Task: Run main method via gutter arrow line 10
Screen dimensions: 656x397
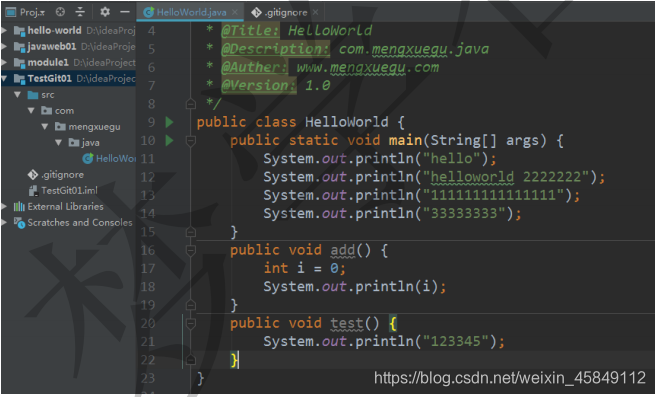Action: point(169,140)
